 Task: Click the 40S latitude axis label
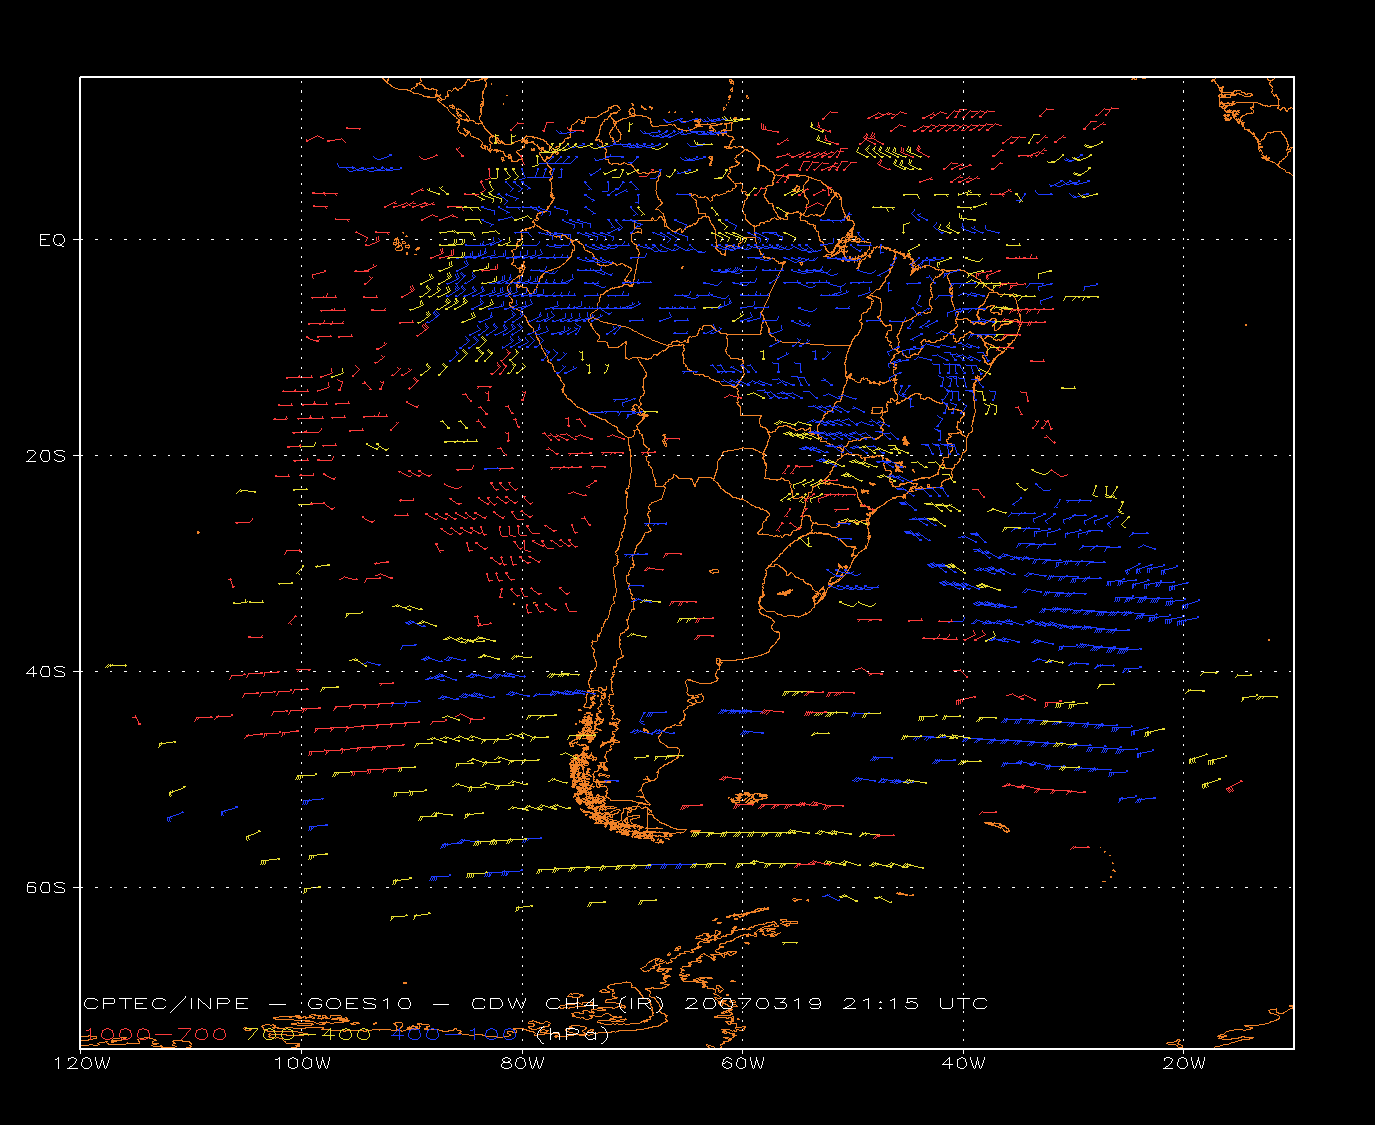(x=45, y=672)
